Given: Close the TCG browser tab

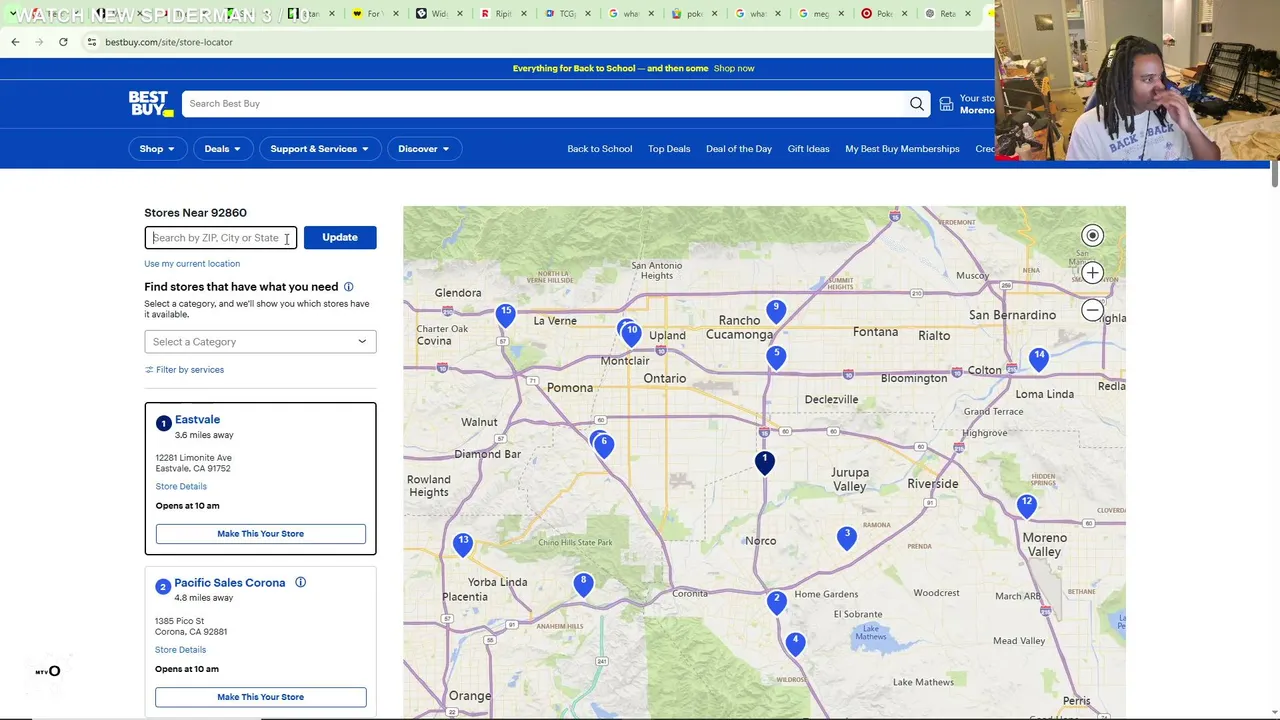Looking at the screenshot, I should pyautogui.click(x=587, y=14).
